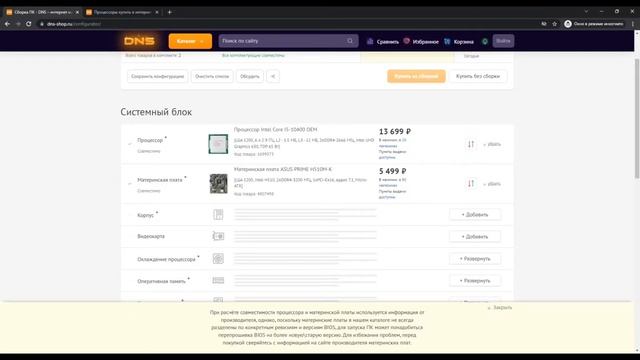
Task: Click the Системный блок heading
Action: point(156,112)
